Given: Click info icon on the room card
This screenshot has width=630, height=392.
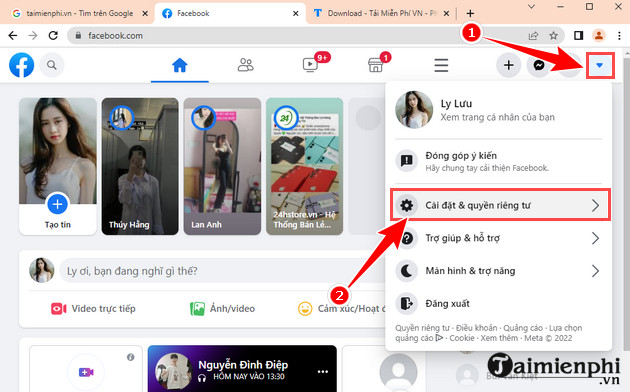Looking at the screenshot, I should point(131,357).
